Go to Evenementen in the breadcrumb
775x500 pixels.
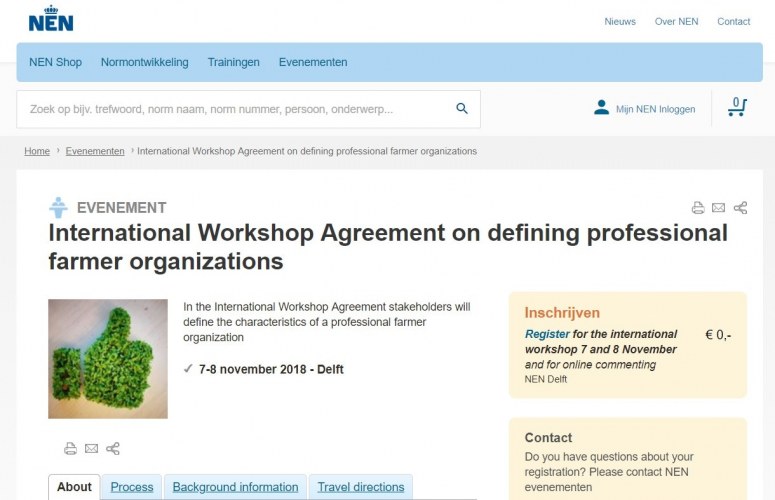click(x=95, y=151)
